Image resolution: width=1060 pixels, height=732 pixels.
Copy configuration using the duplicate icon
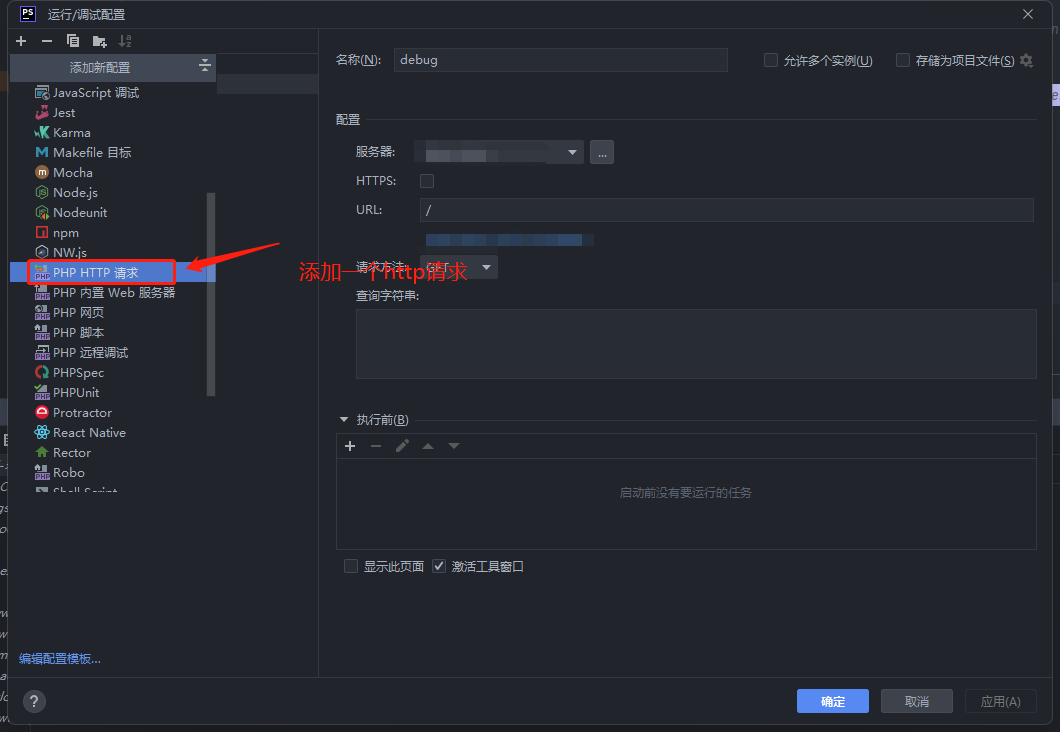73,41
